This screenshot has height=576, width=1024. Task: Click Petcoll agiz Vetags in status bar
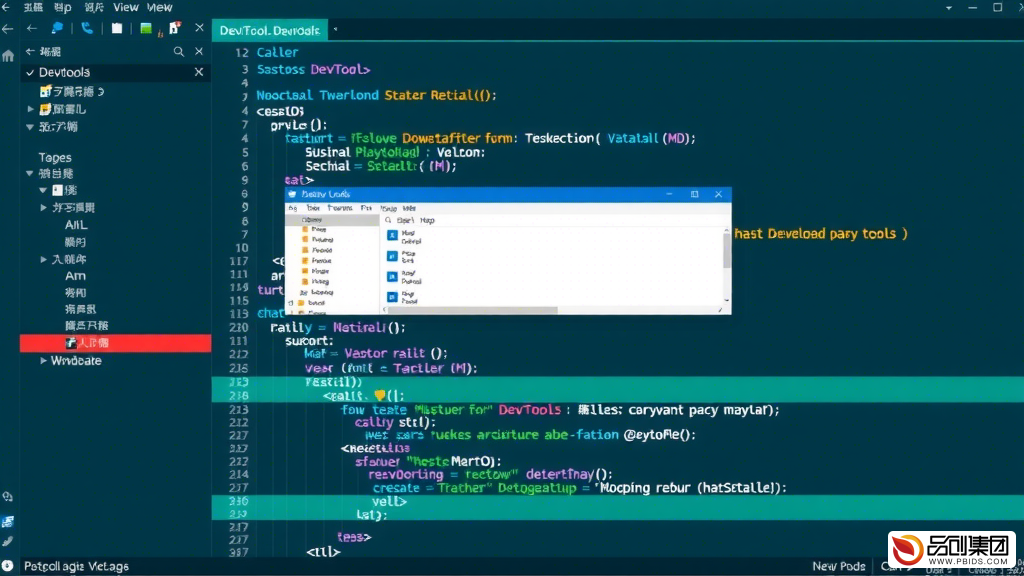pyautogui.click(x=76, y=566)
